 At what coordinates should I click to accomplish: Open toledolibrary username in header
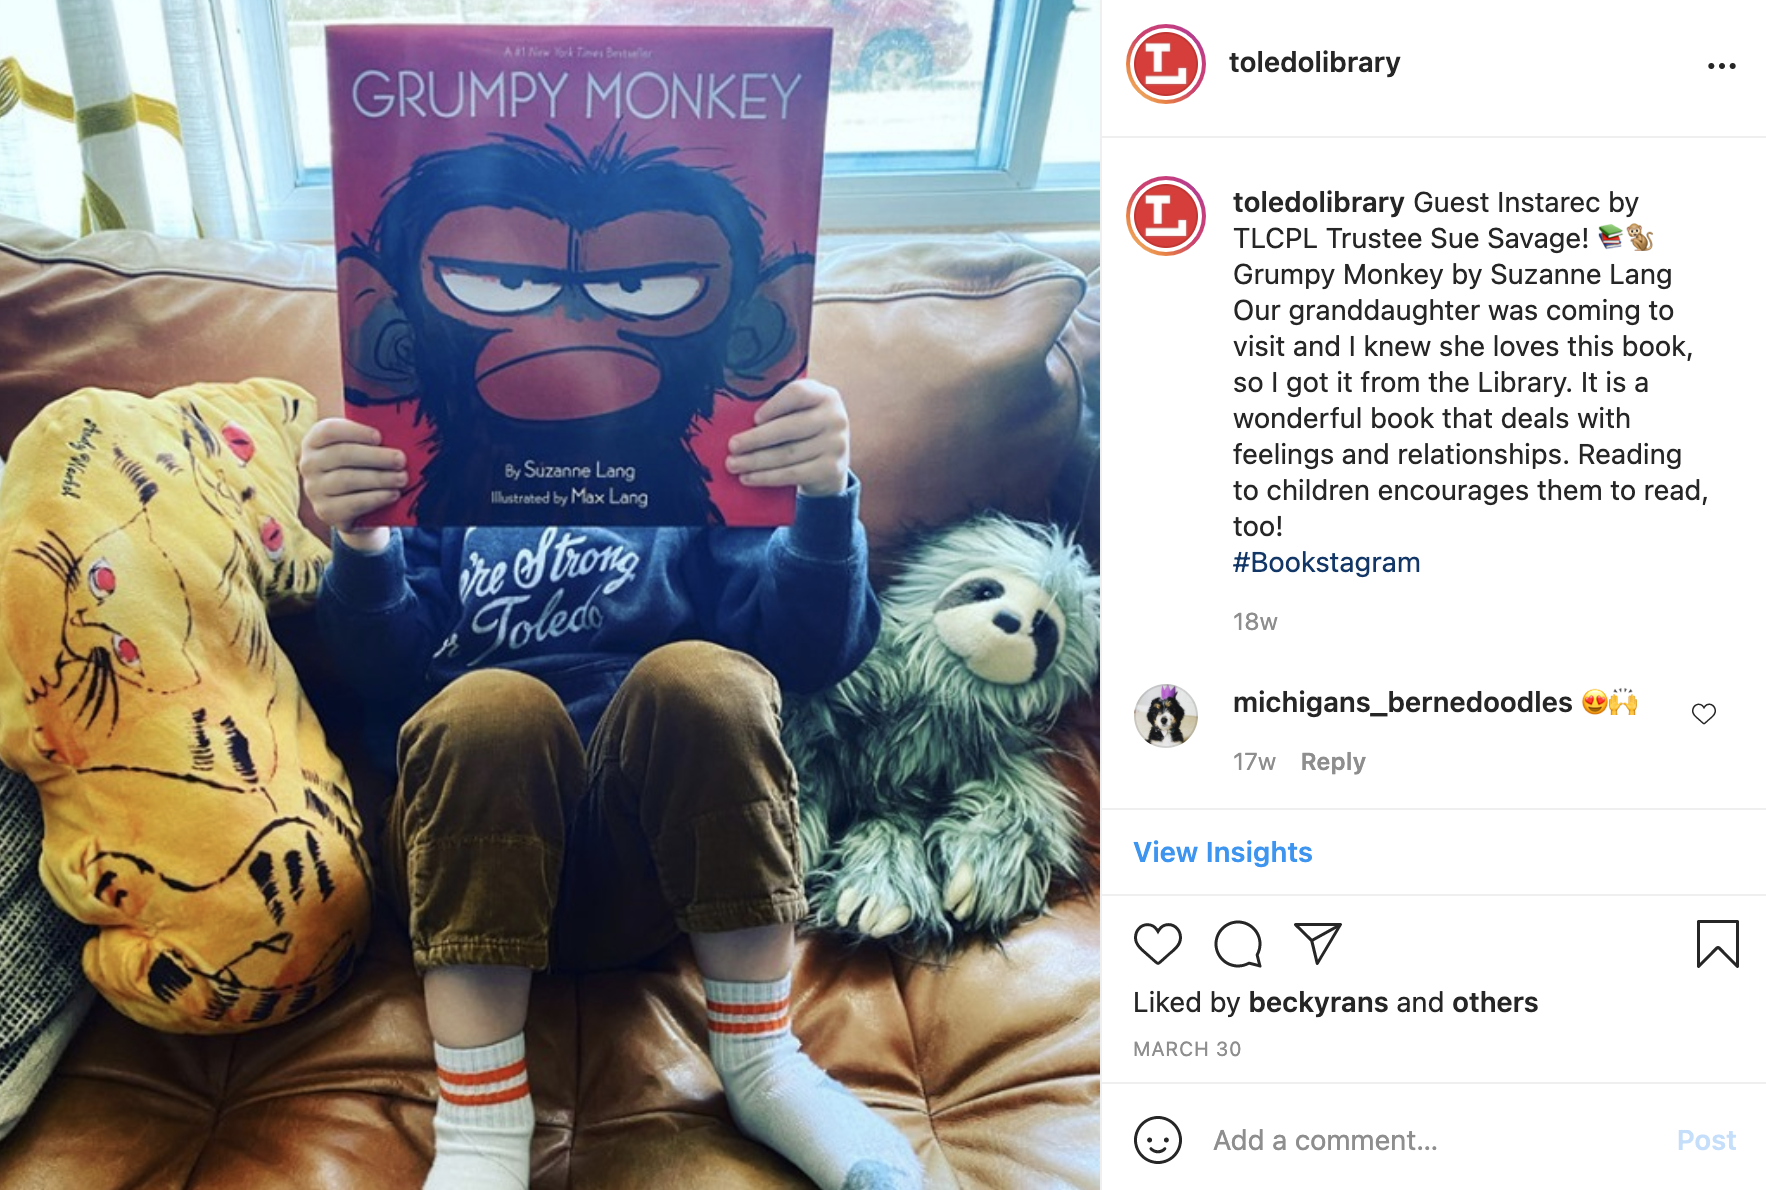(1314, 62)
